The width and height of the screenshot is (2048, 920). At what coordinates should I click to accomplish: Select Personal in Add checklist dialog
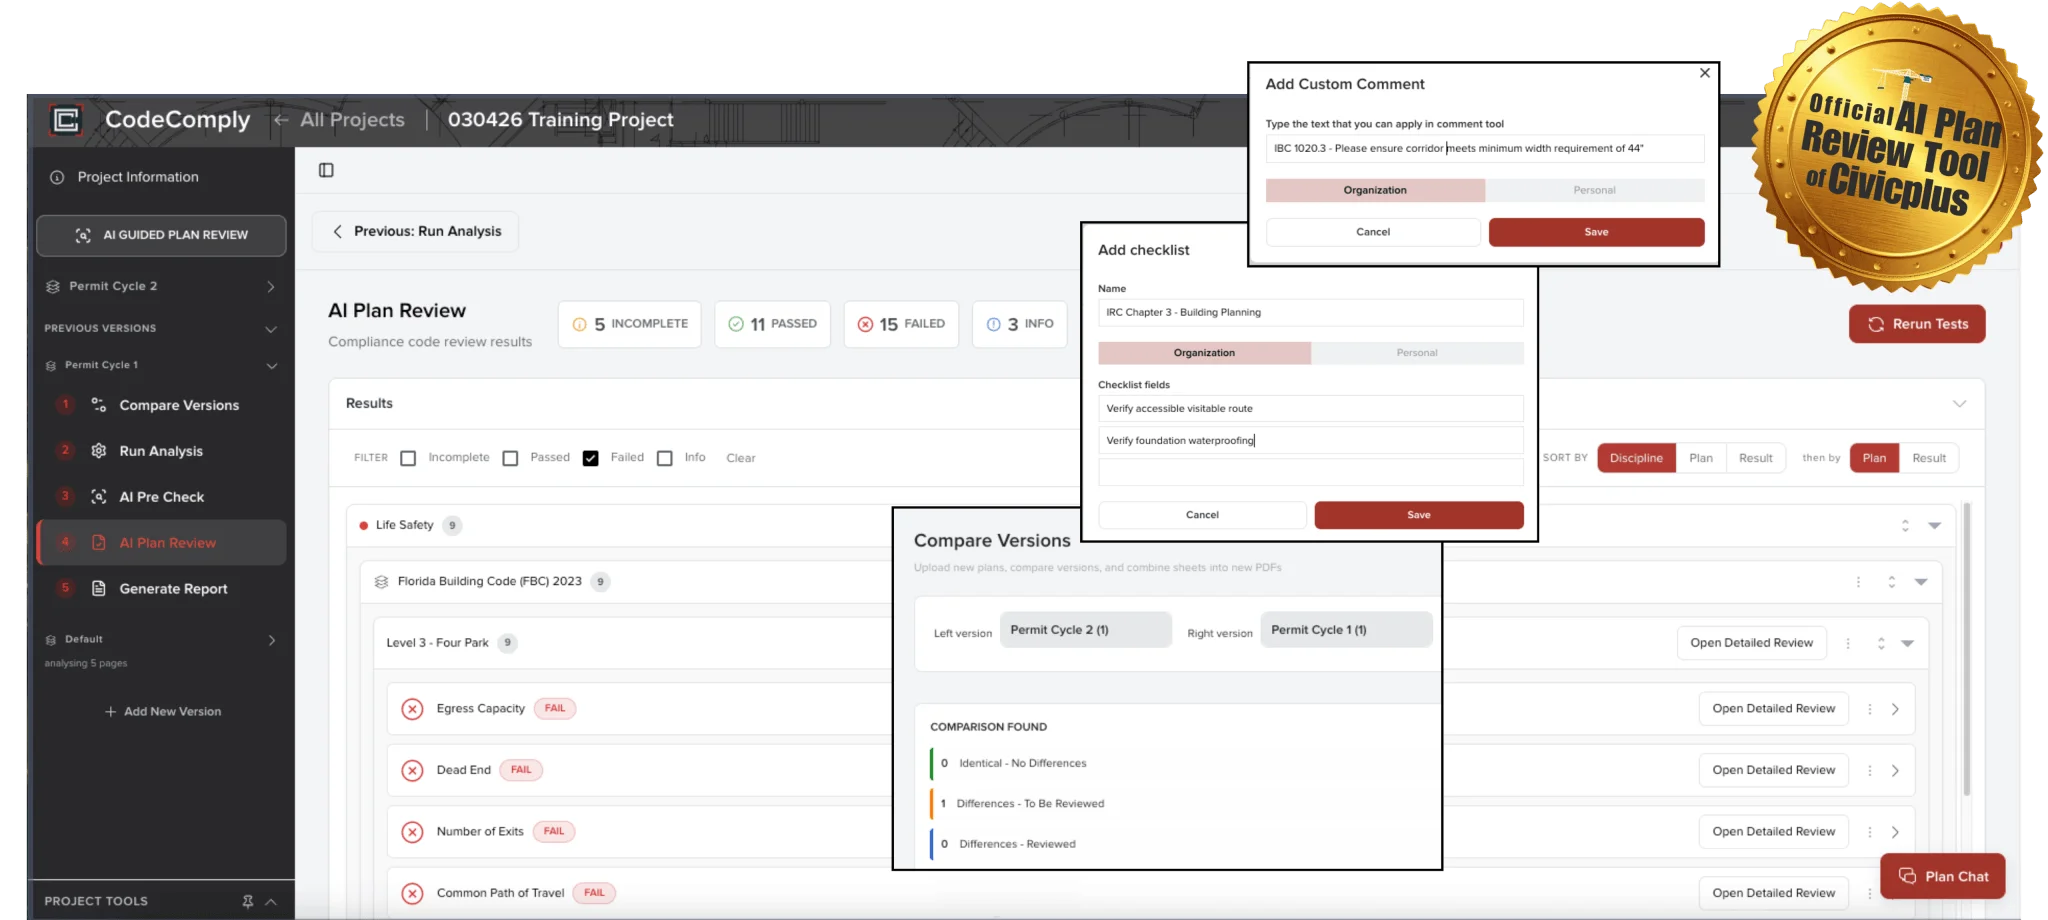[x=1417, y=353]
